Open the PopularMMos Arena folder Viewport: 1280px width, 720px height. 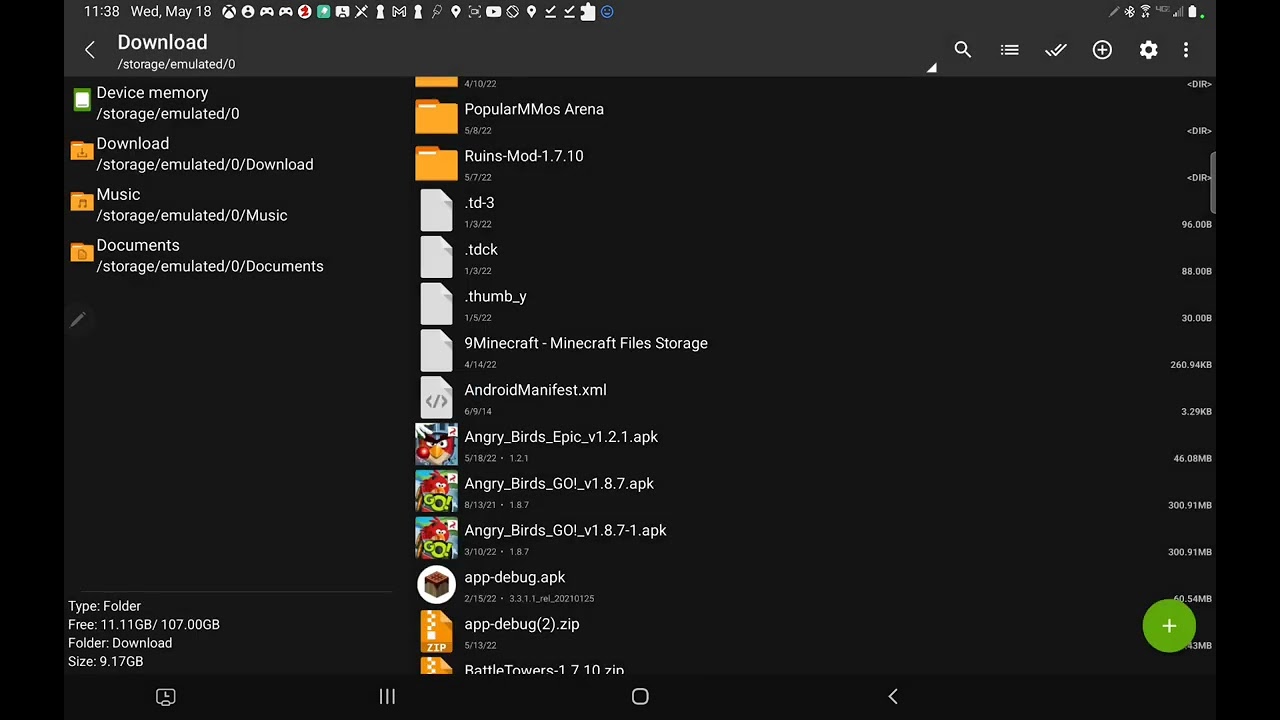pyautogui.click(x=812, y=118)
